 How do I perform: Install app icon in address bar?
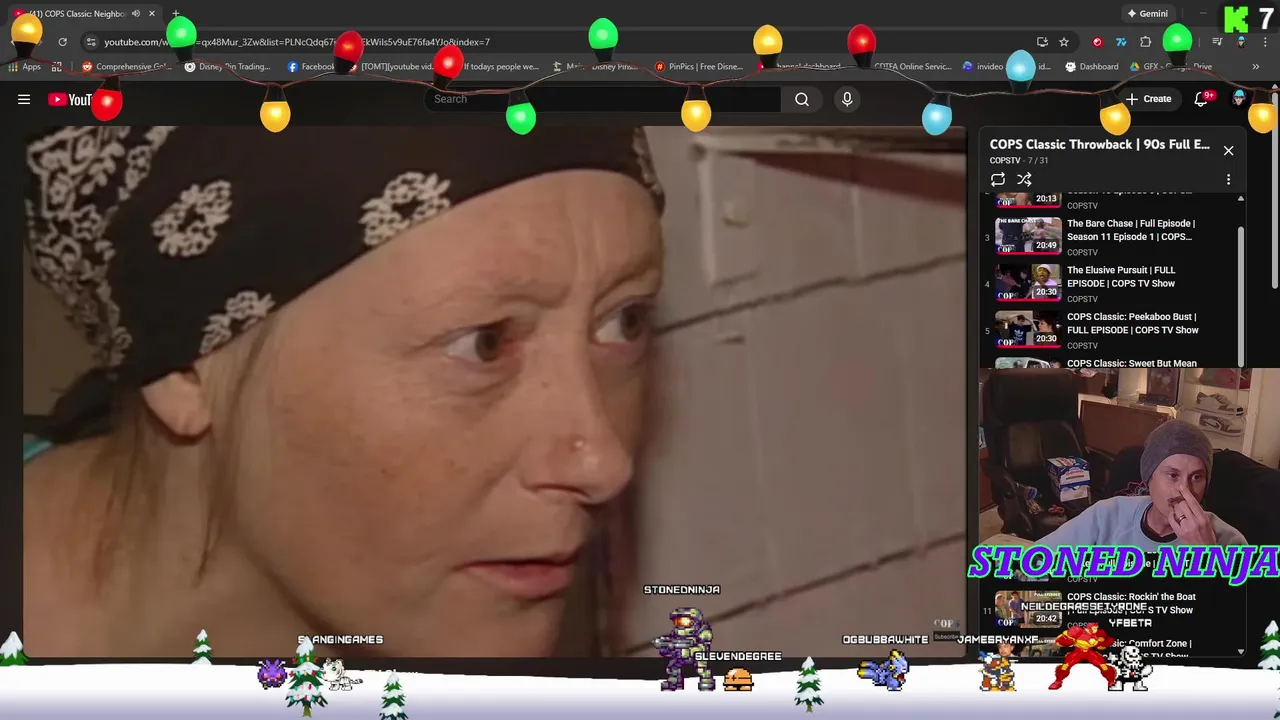[1042, 42]
